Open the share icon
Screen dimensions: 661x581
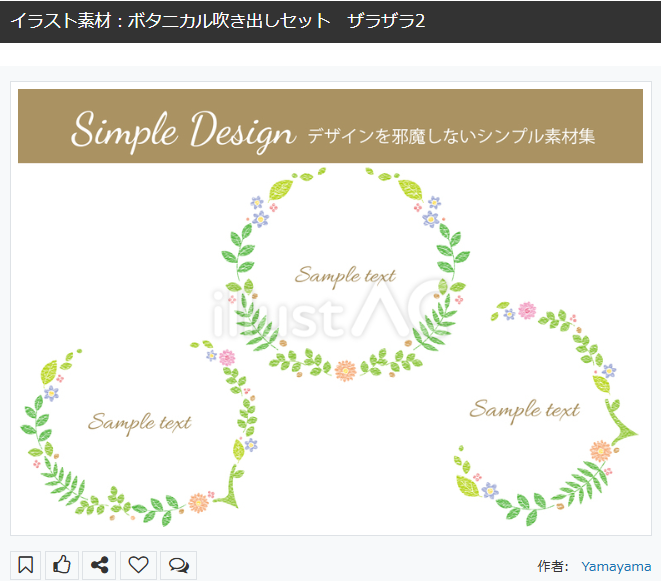pyautogui.click(x=99, y=565)
